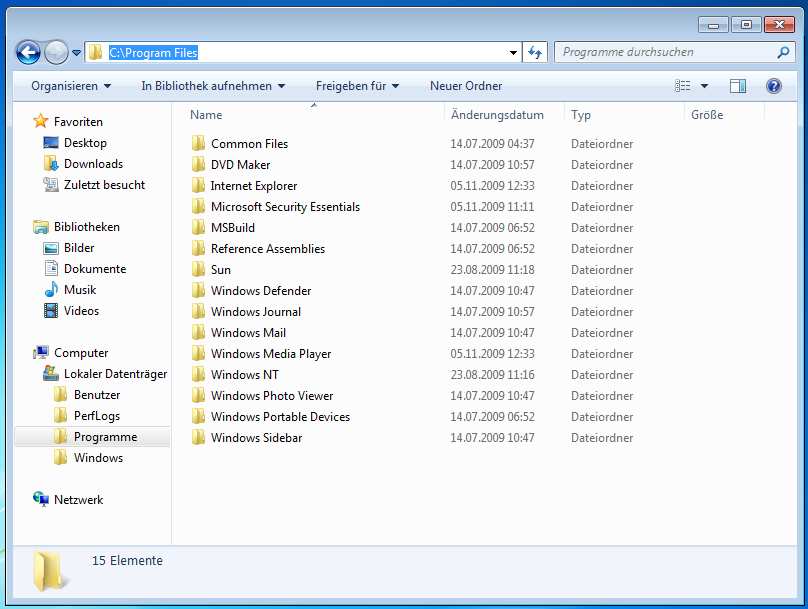Select the Windows NT folder name
The width and height of the screenshot is (808, 609).
(x=244, y=375)
